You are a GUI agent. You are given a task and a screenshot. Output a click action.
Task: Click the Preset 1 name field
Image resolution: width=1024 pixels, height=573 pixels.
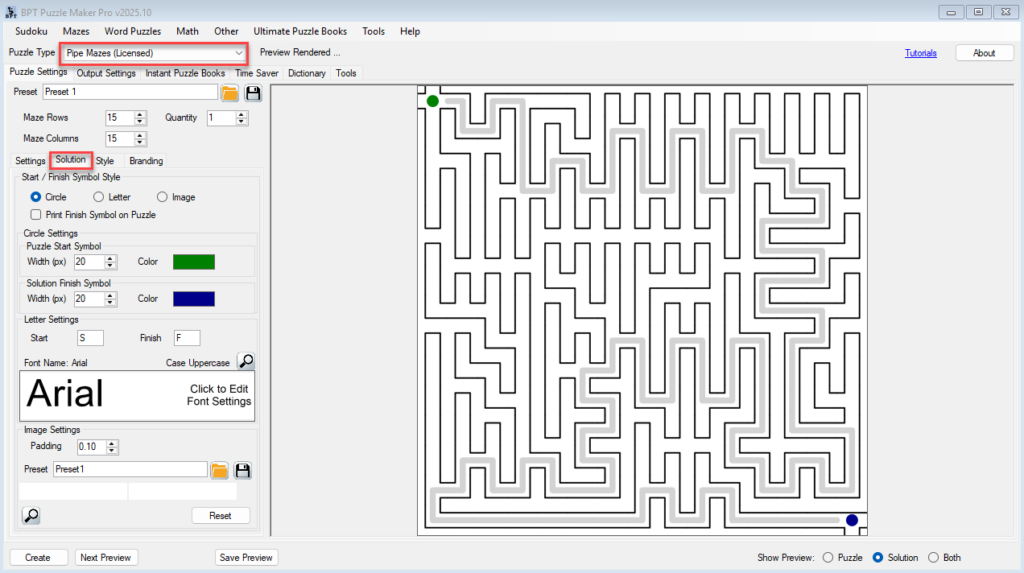[130, 92]
